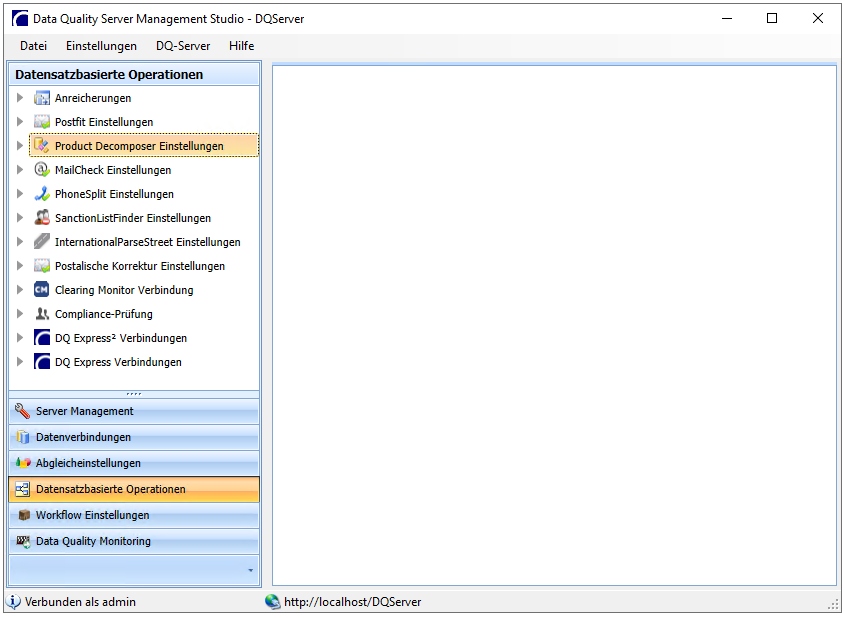This screenshot has height=618, width=845.
Task: Expand Clearing Monitor Verbindung node
Action: [20, 289]
